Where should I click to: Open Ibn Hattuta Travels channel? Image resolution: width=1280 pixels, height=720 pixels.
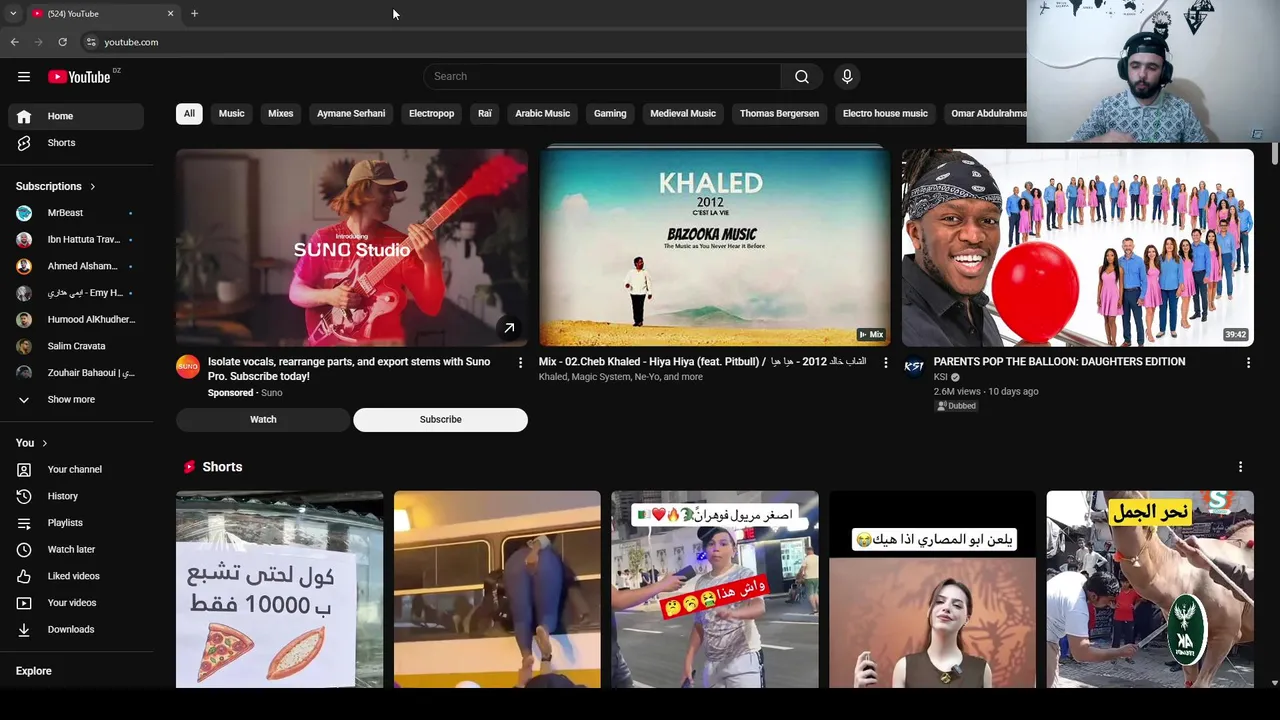point(76,240)
